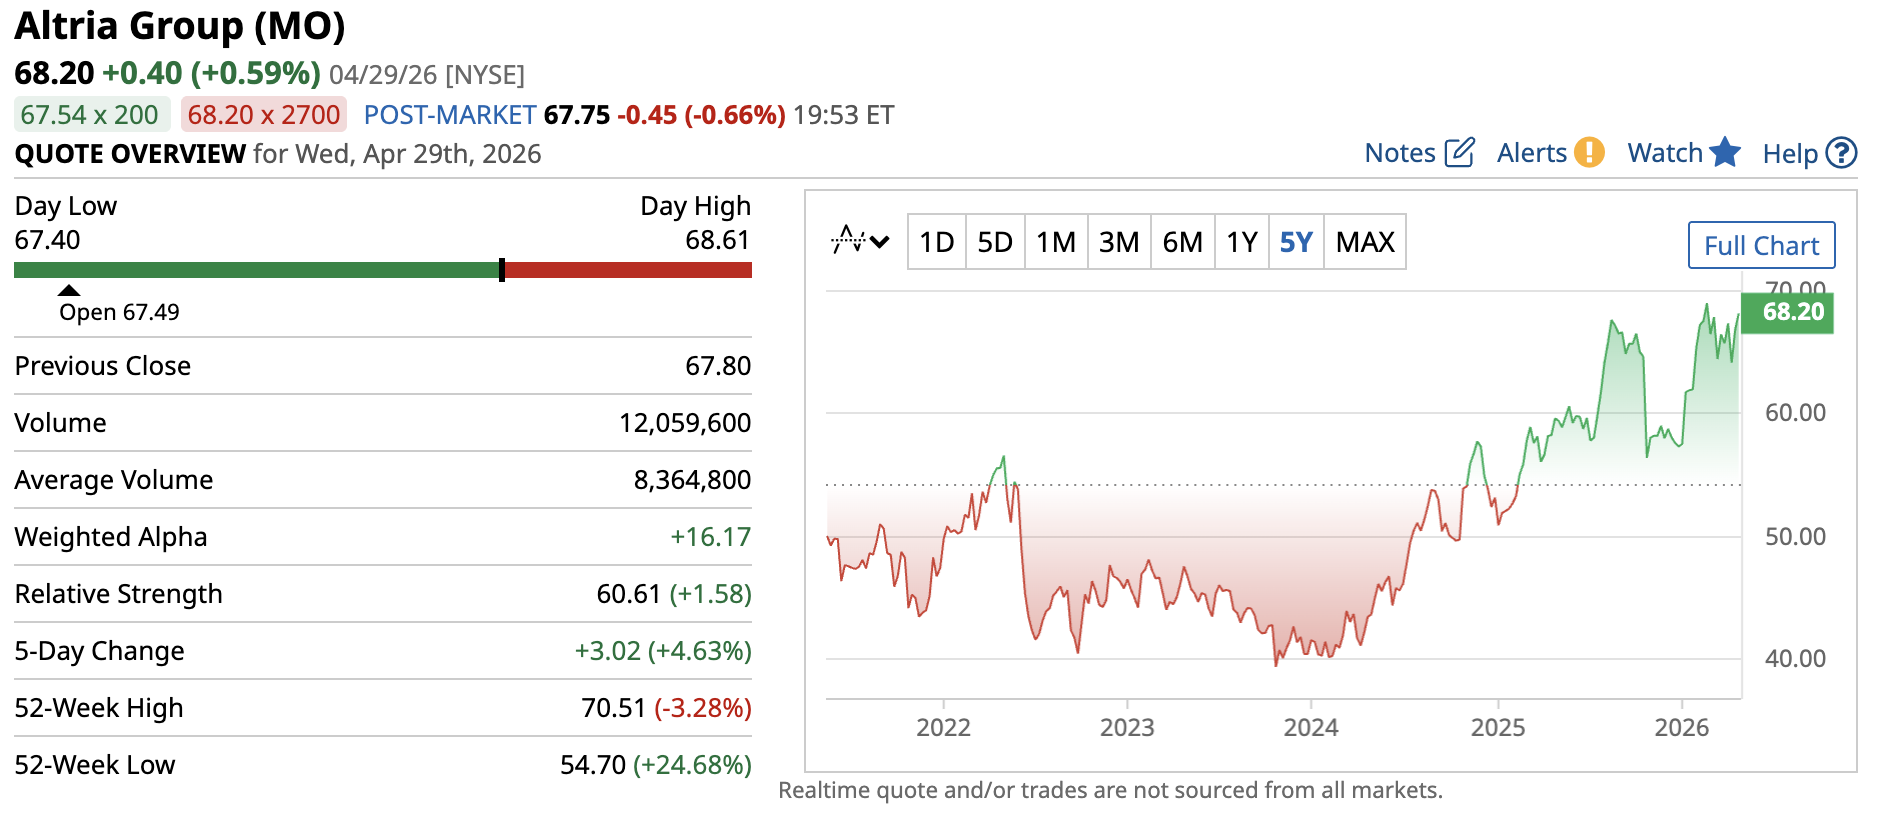This screenshot has width=1882, height=838.
Task: Select the 1Y chart period
Action: pyautogui.click(x=1242, y=242)
